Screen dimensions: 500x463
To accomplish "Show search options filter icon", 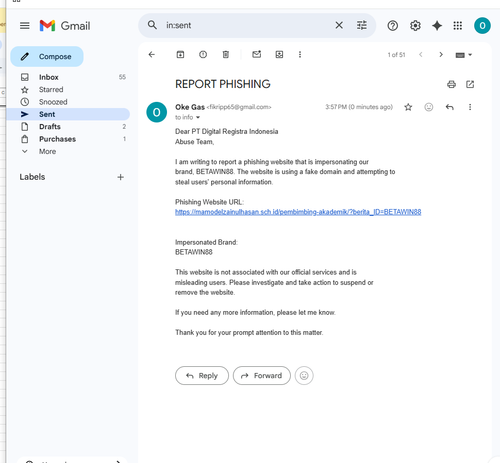I will click(362, 25).
